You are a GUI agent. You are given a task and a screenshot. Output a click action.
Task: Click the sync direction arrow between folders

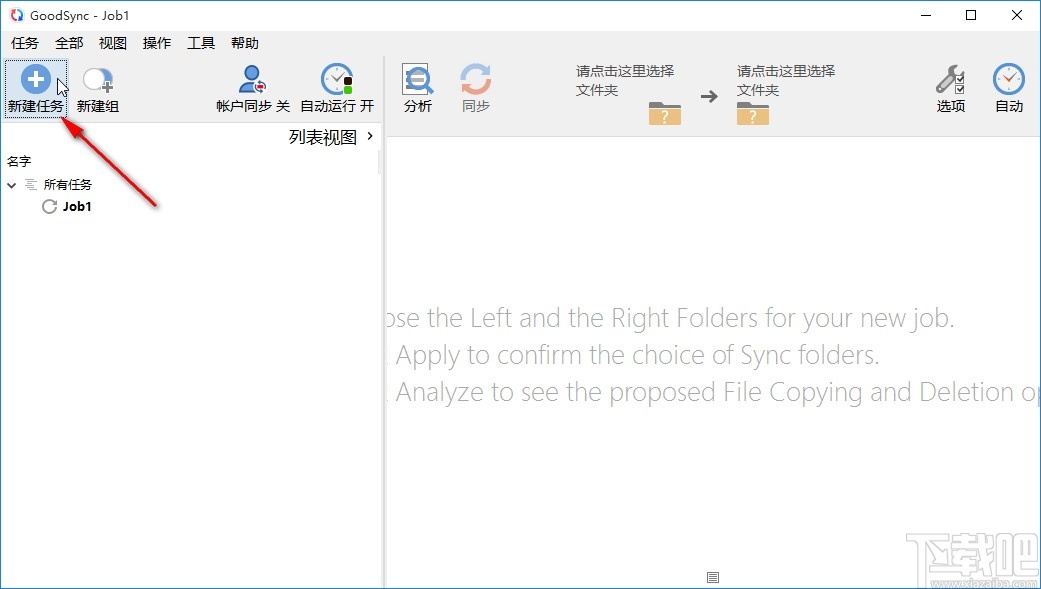(709, 96)
